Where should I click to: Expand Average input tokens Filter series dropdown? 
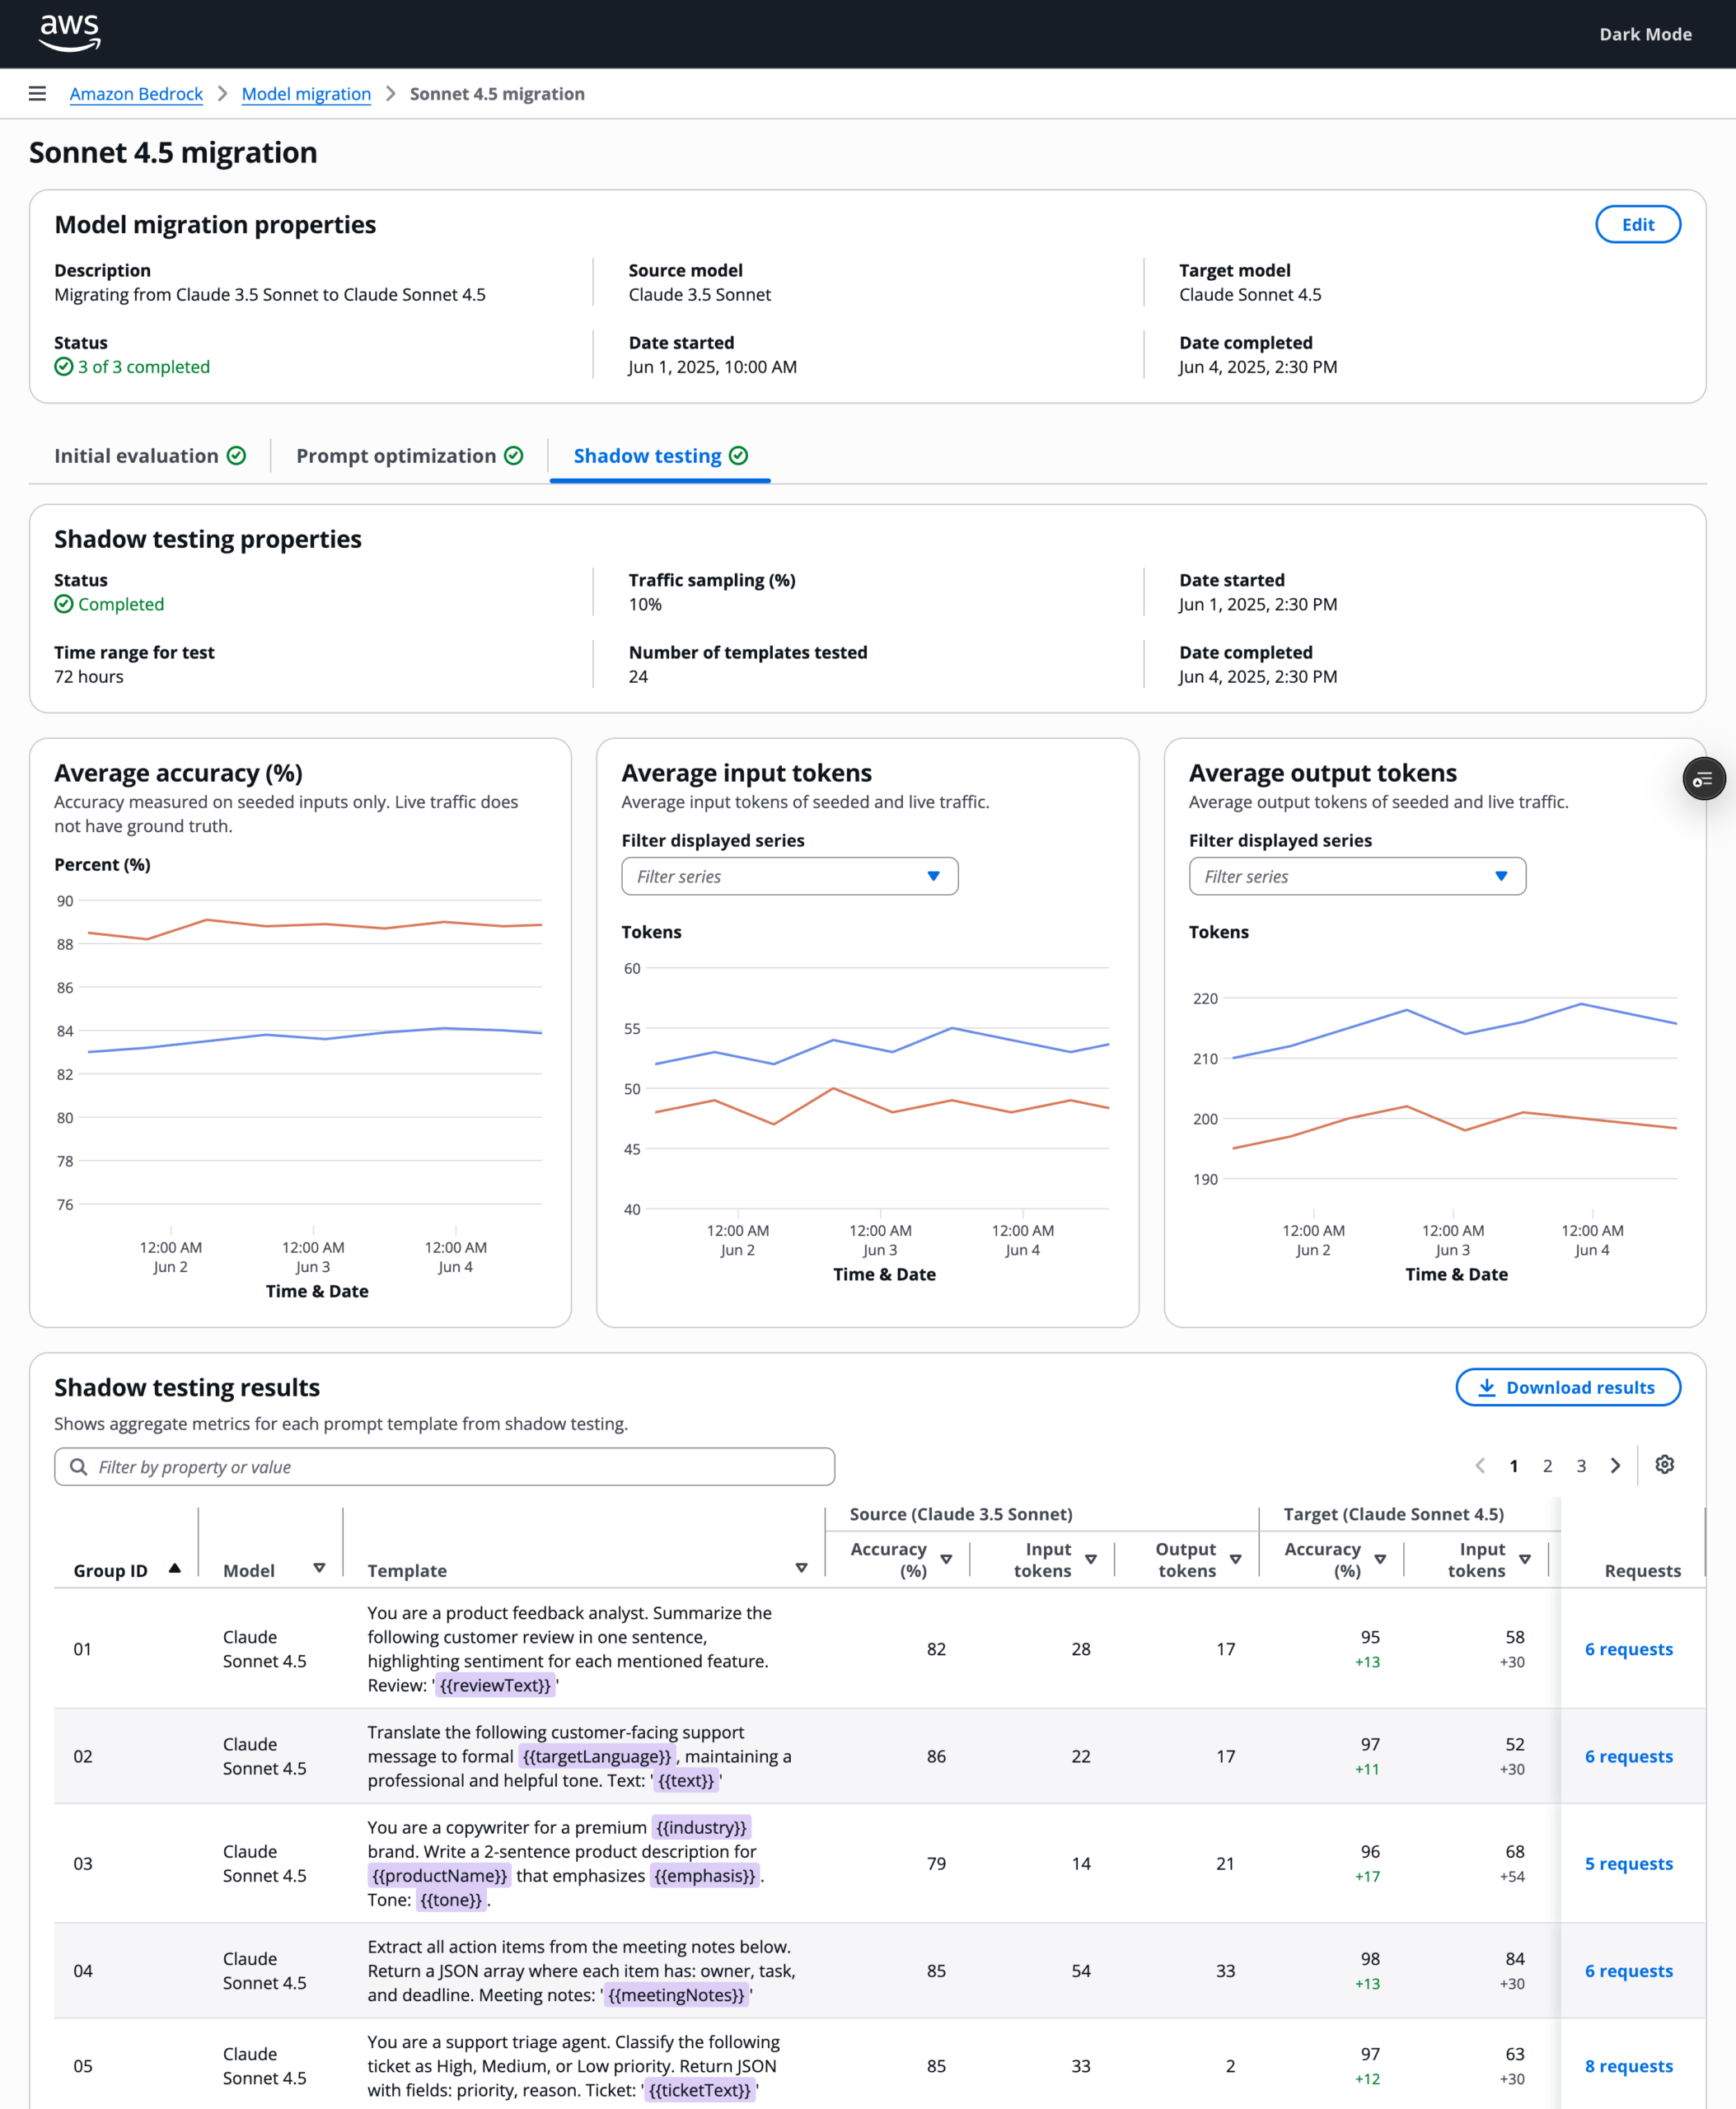coord(789,876)
